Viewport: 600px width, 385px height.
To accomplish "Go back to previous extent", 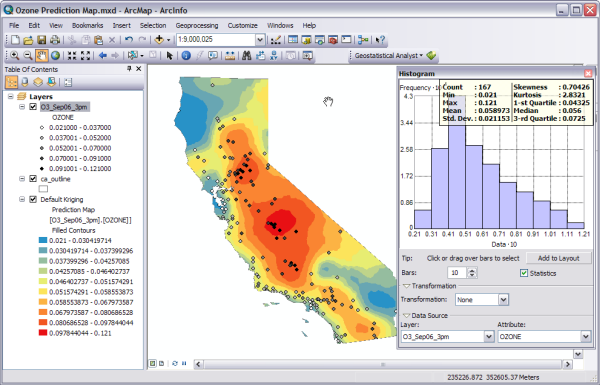I will click(103, 56).
